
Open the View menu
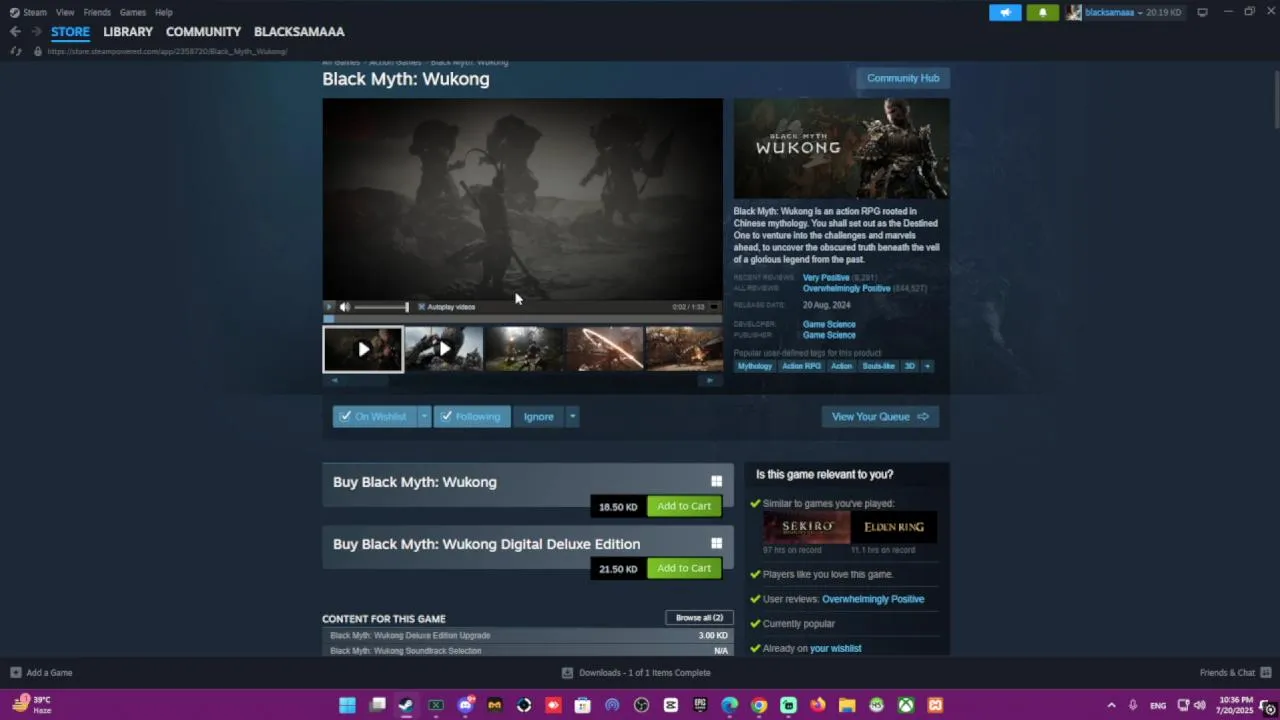65,12
